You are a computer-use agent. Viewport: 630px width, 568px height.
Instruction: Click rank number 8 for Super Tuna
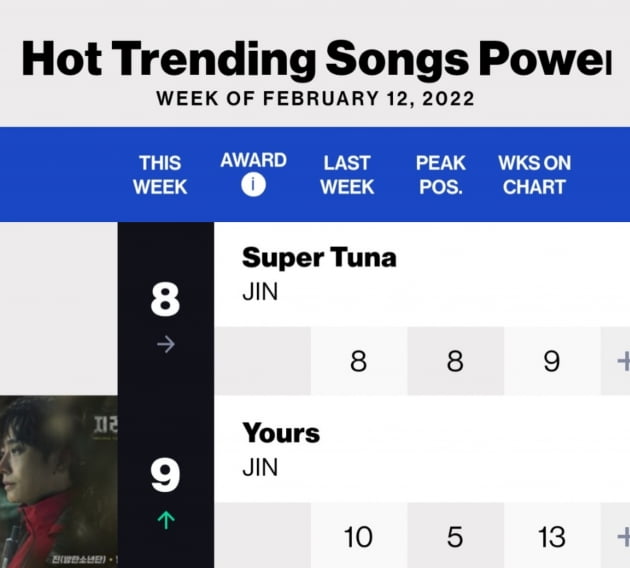tap(166, 299)
